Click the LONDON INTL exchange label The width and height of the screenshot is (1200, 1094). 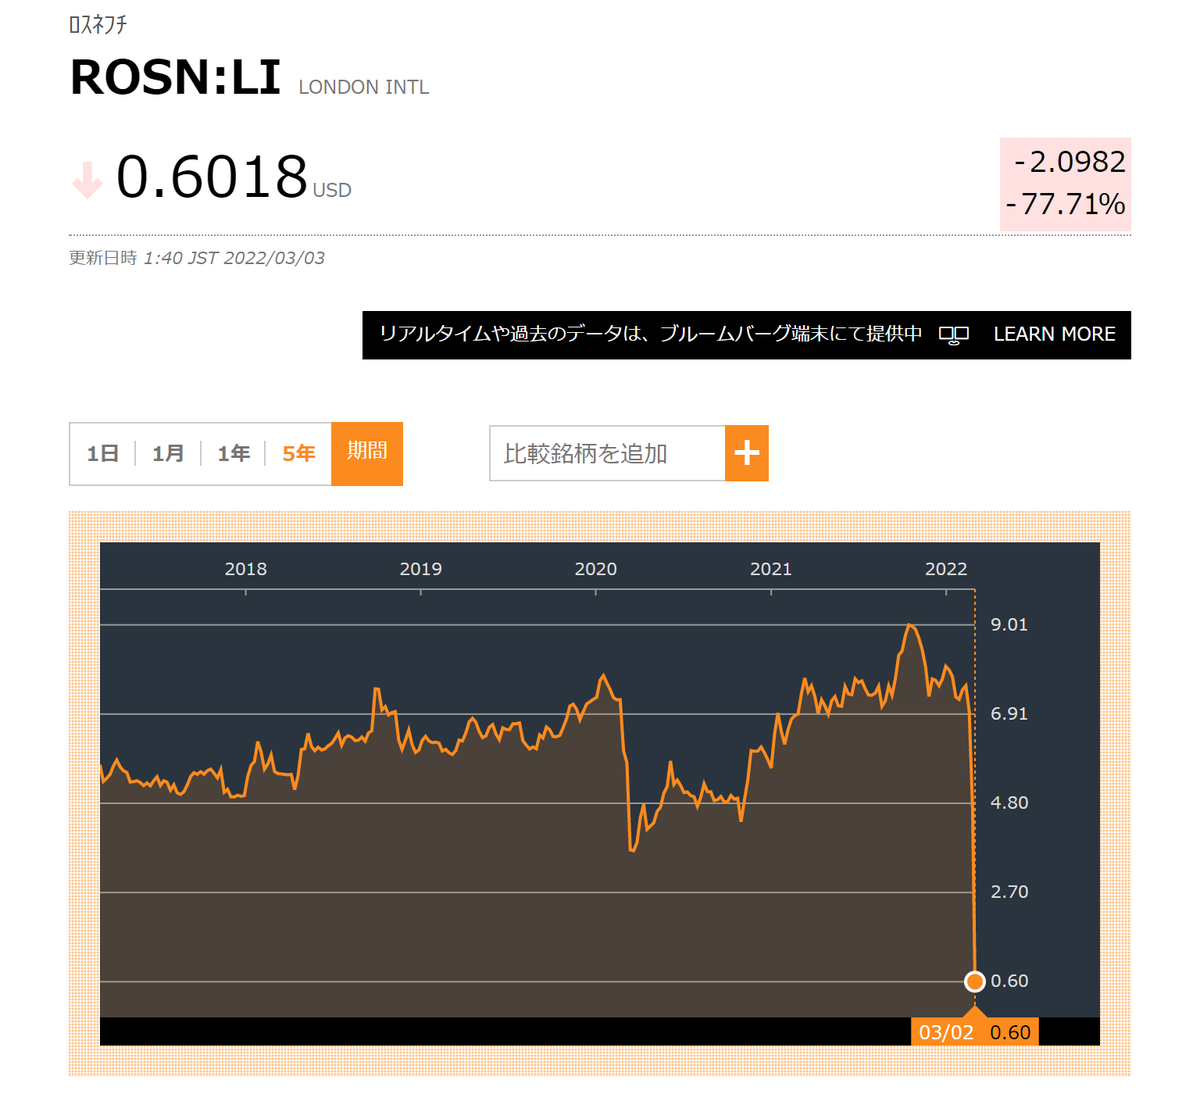[x=364, y=87]
